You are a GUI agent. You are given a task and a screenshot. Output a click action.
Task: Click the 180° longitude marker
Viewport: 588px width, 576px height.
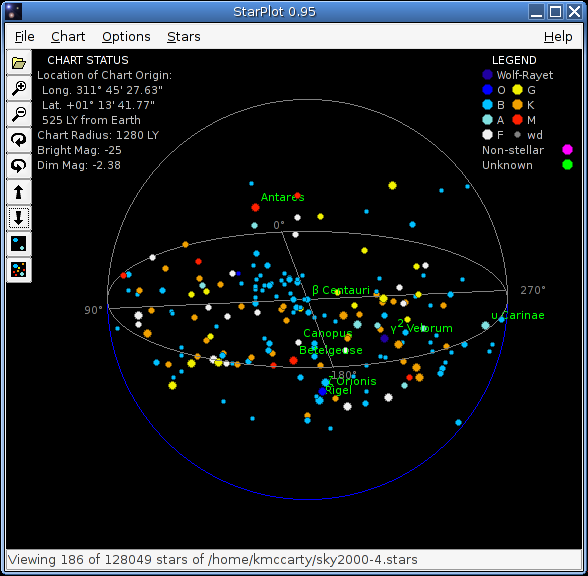[x=344, y=374]
